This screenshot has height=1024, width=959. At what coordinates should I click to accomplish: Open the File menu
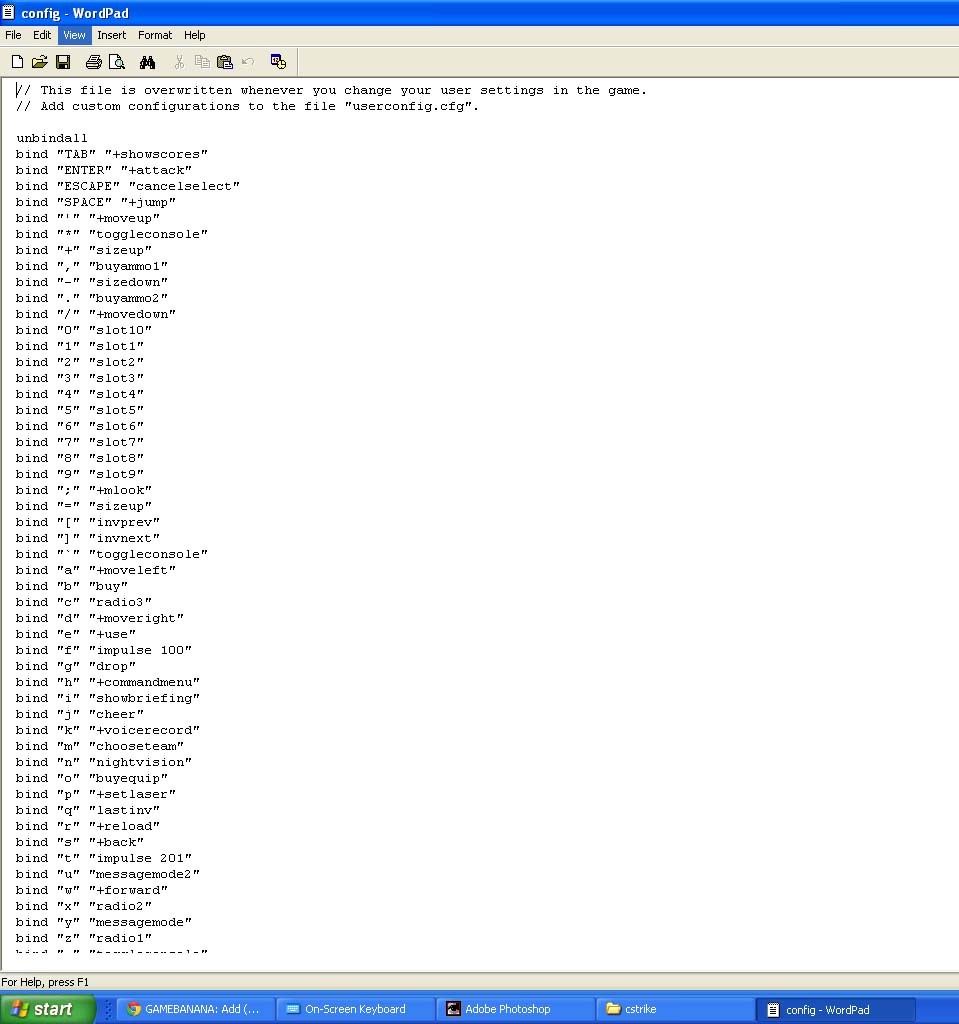tap(13, 35)
